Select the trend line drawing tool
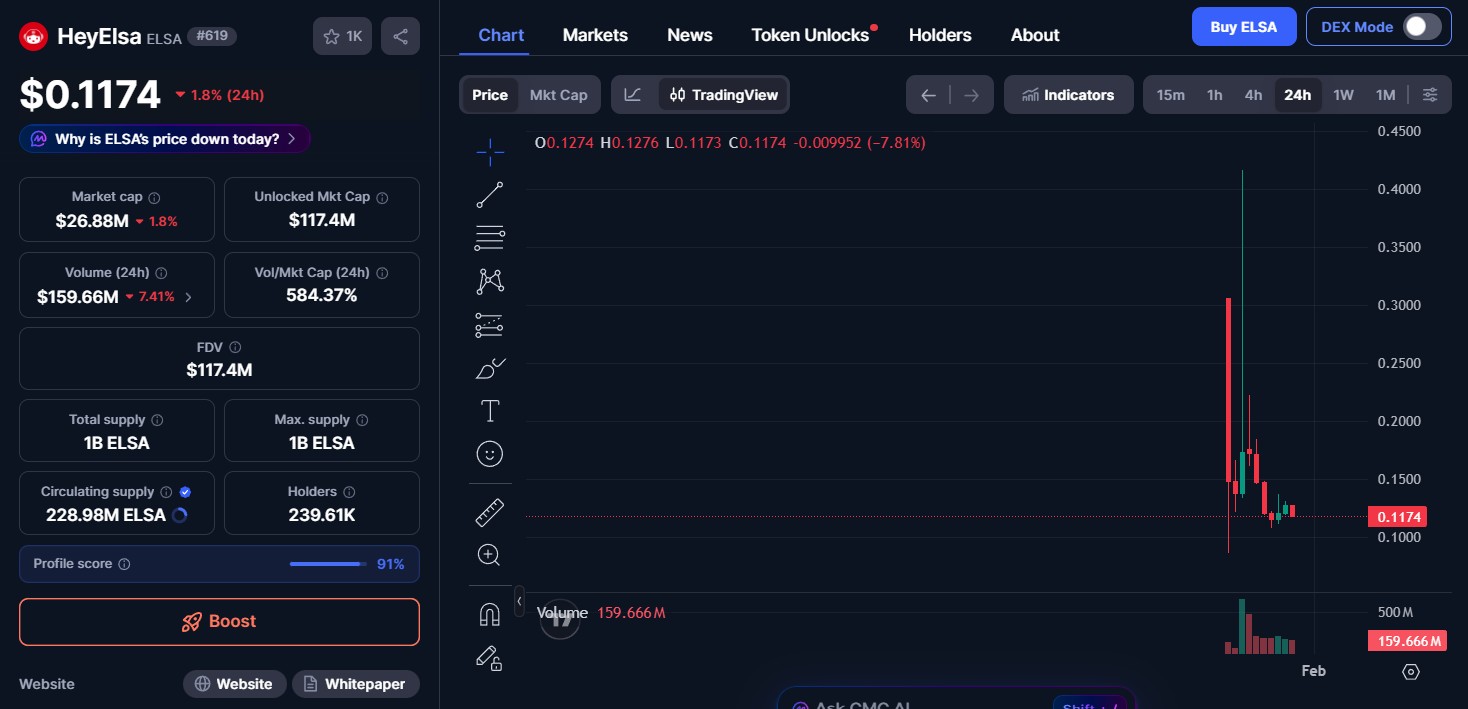Screen dimensions: 1468x709 tap(489, 194)
